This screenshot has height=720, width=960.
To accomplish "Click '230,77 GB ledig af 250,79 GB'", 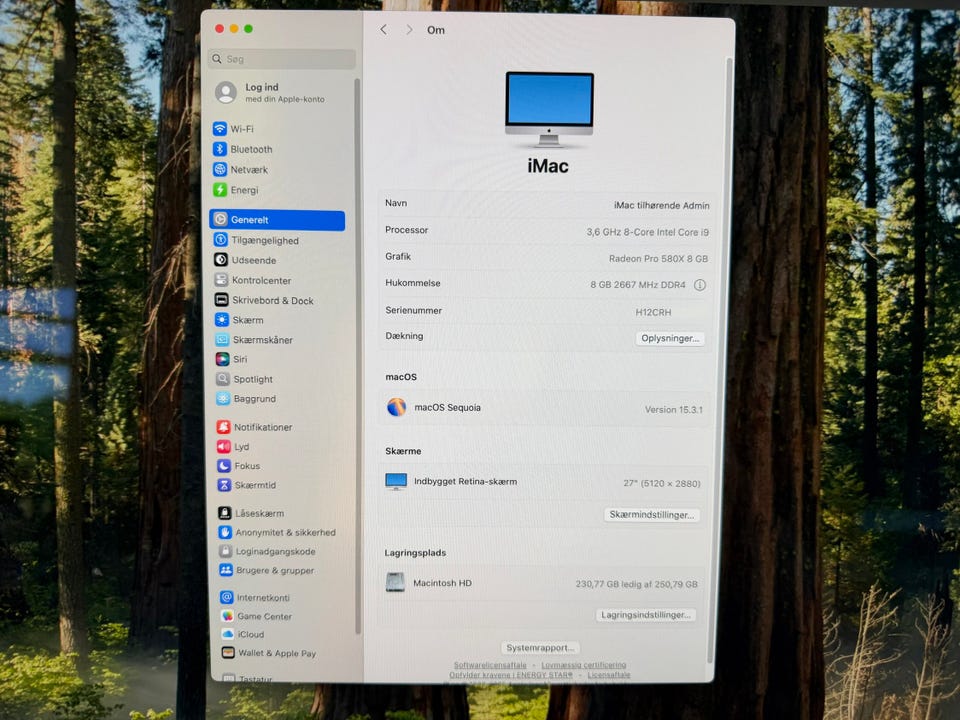I will click(636, 584).
